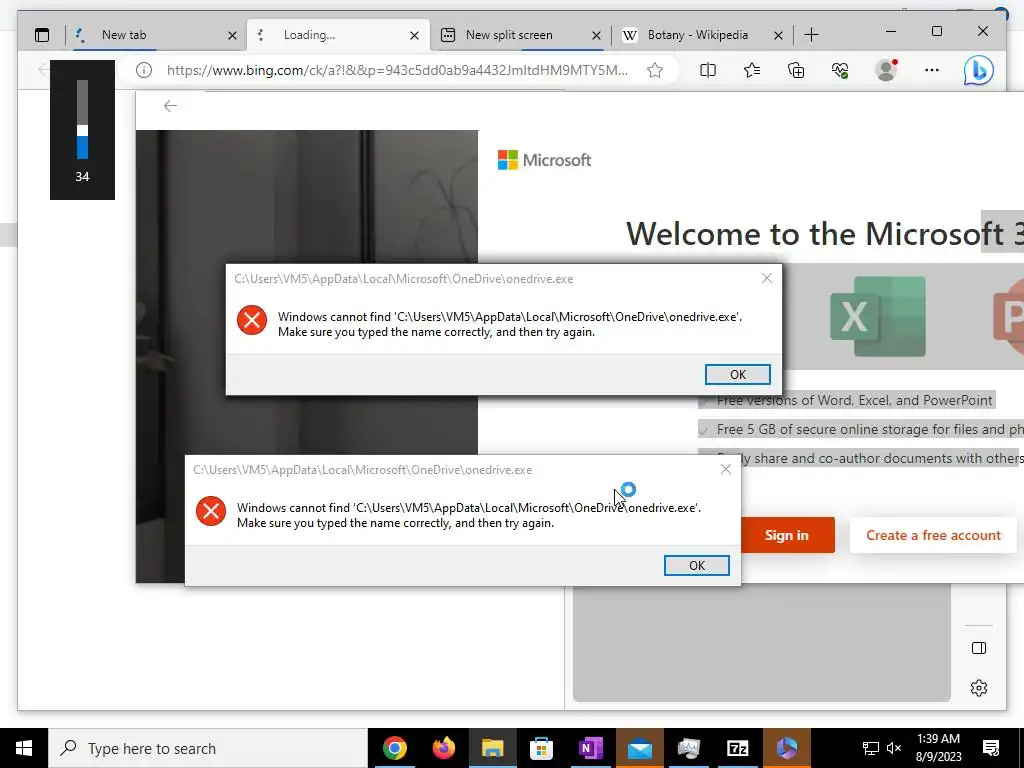Open the clock showing 1:39 AM

[938, 748]
